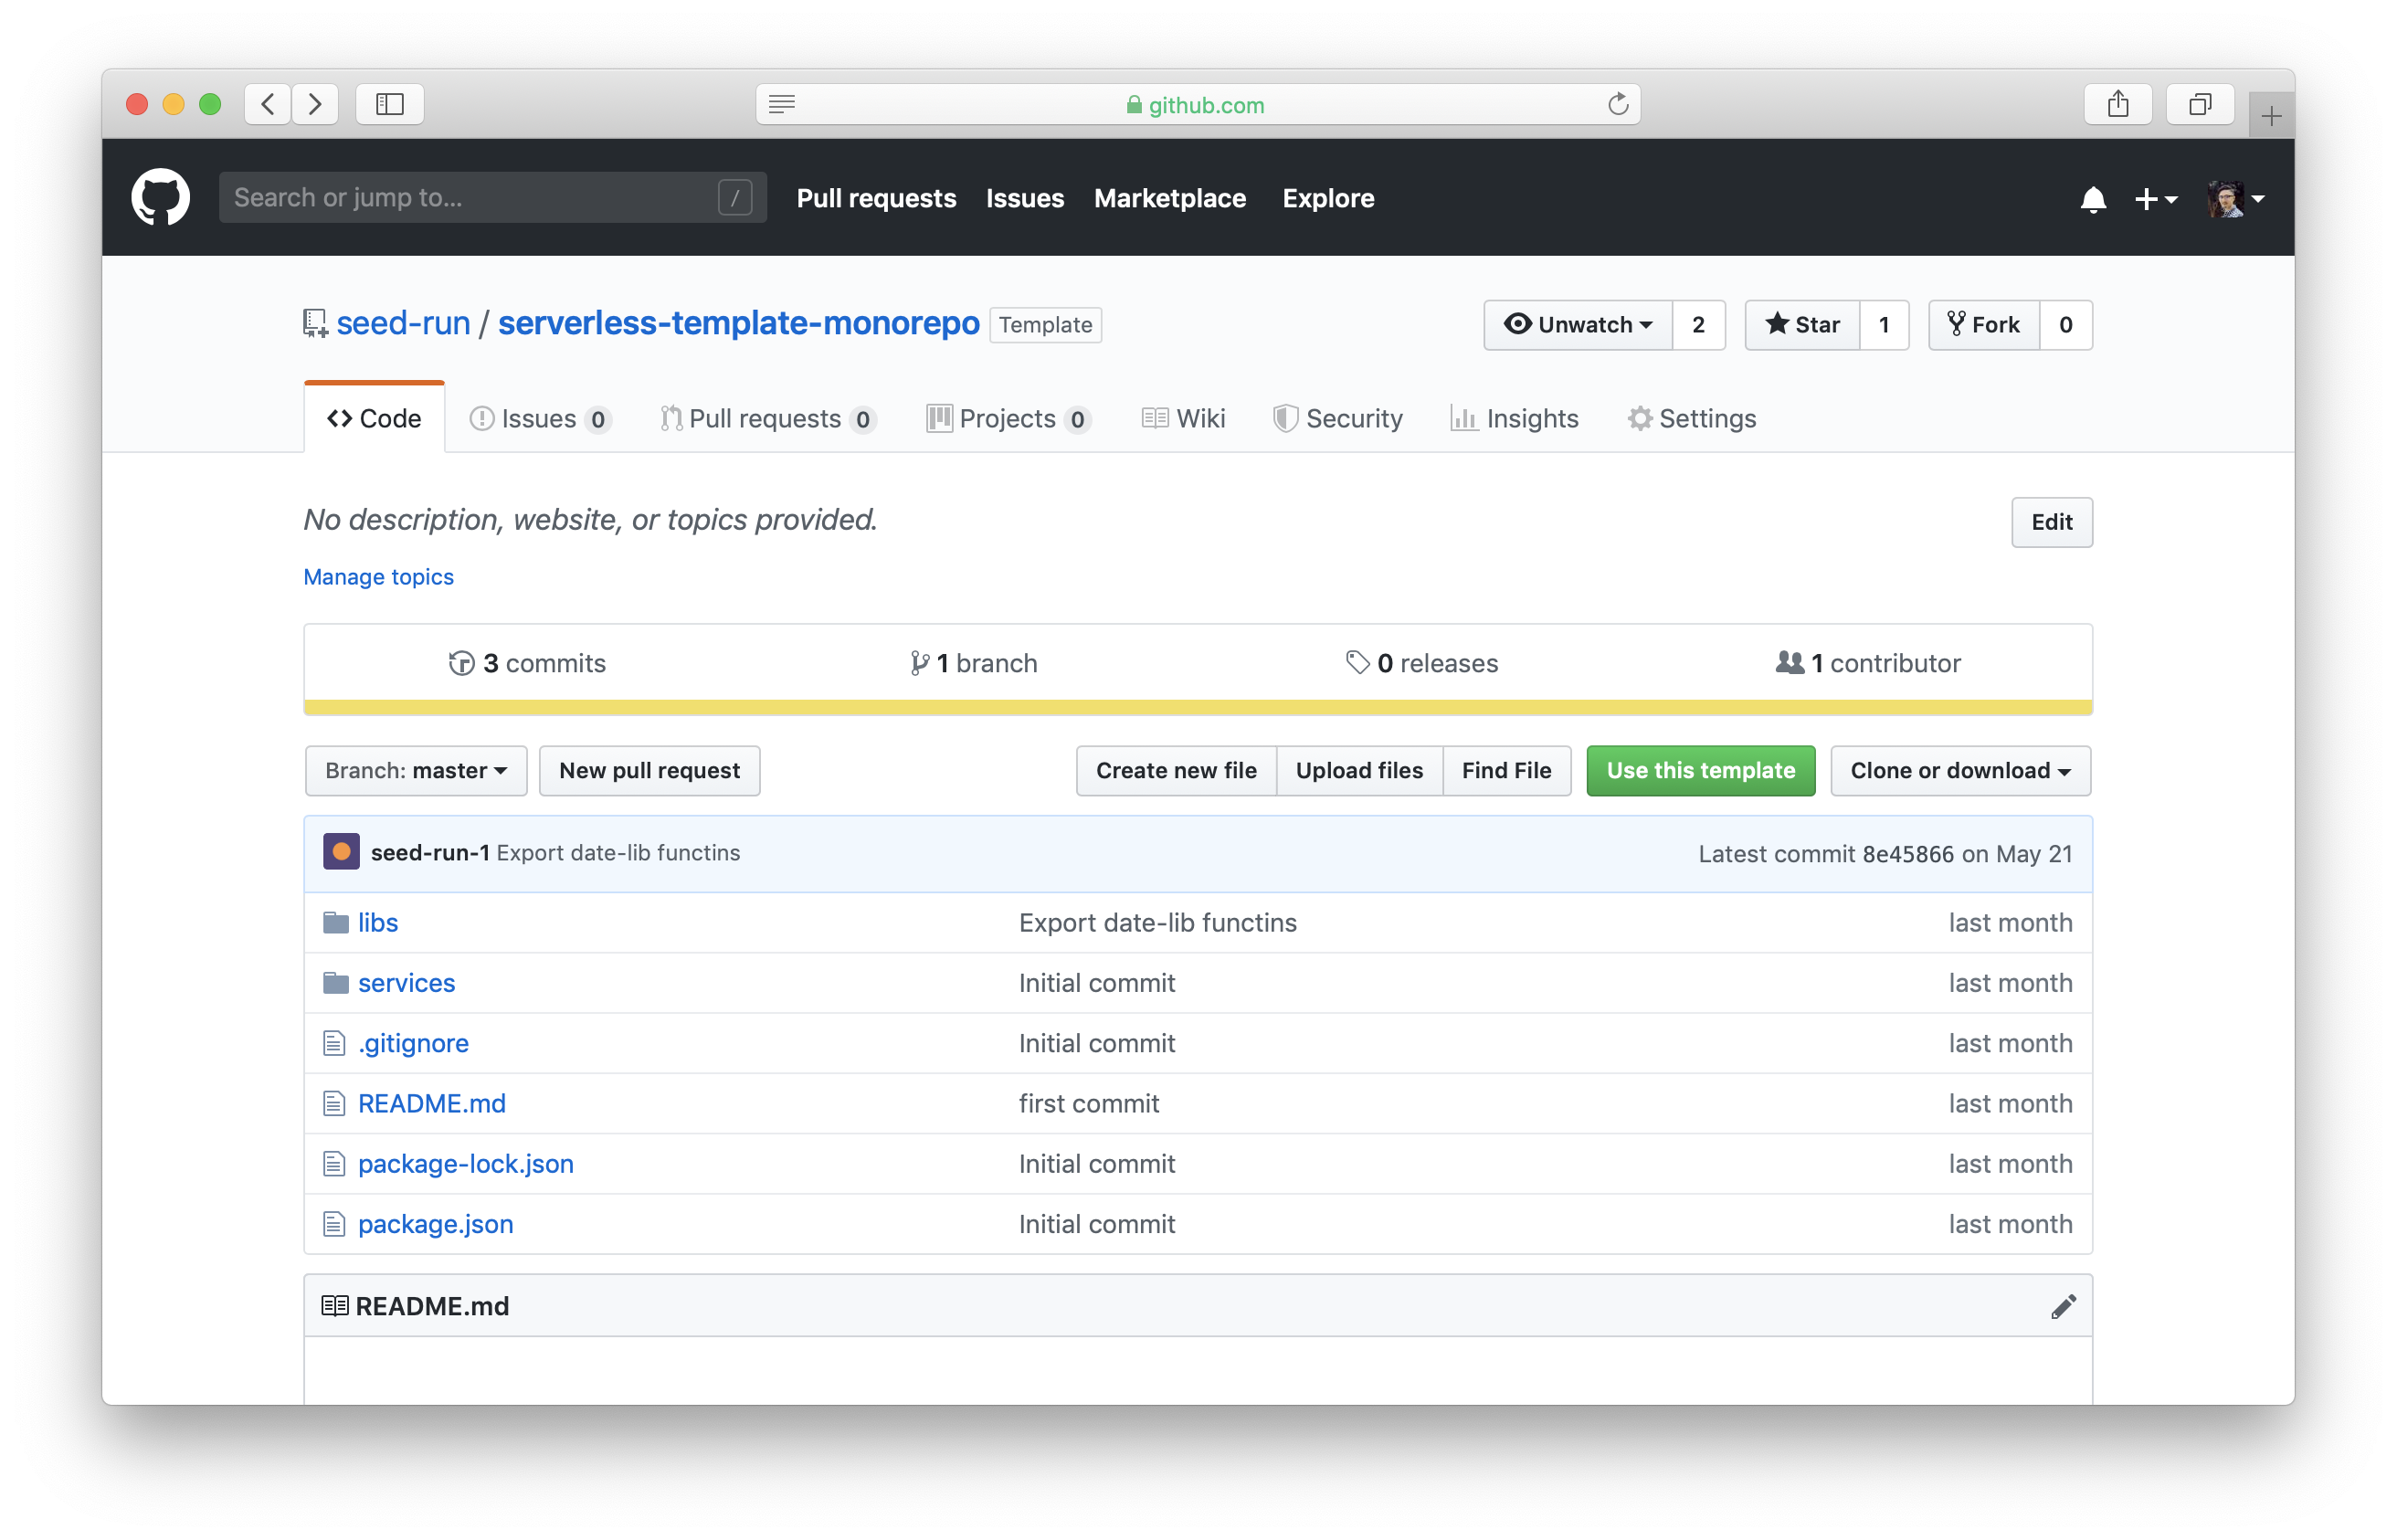Click Use this template button

[x=1699, y=770]
